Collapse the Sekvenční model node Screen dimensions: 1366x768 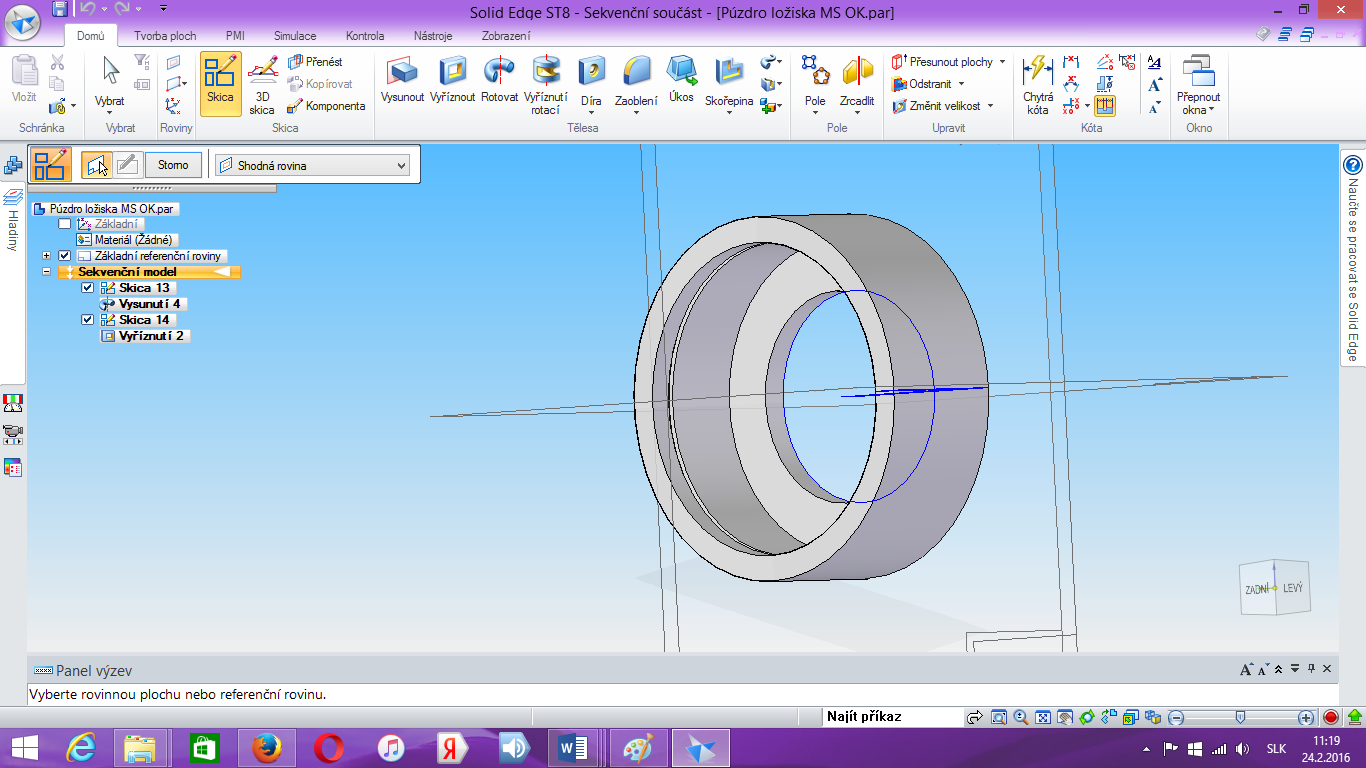click(x=46, y=272)
